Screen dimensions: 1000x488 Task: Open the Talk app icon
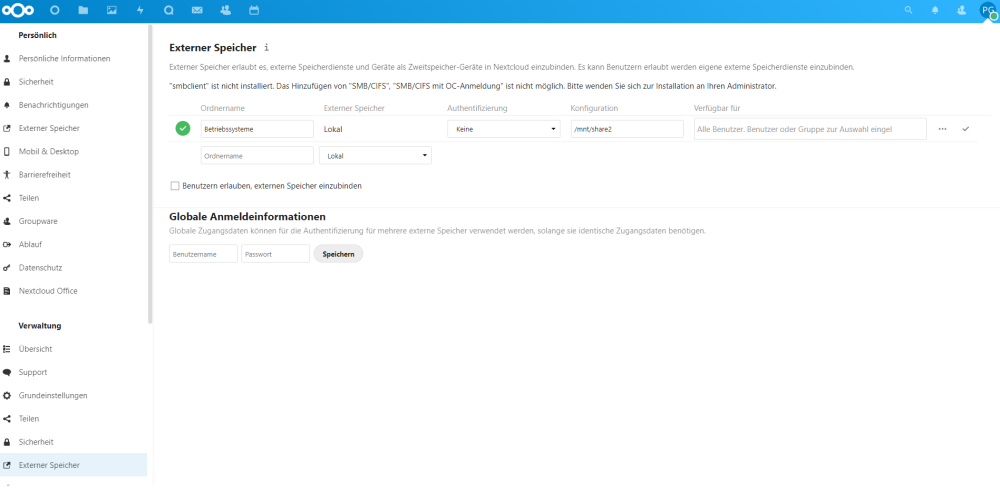(x=169, y=10)
